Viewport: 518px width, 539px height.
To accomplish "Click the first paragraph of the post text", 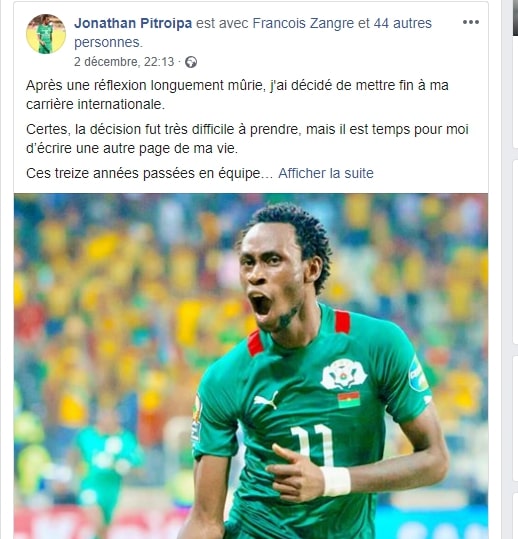I will [x=237, y=95].
